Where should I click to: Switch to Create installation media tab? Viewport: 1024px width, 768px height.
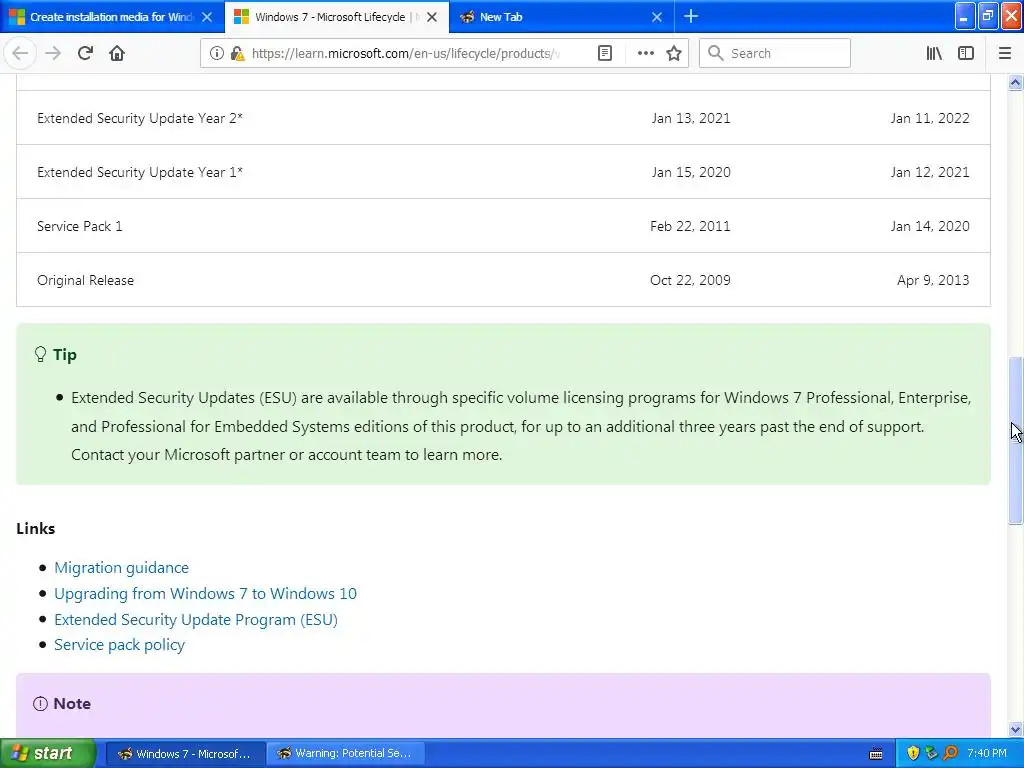pyautogui.click(x=111, y=17)
